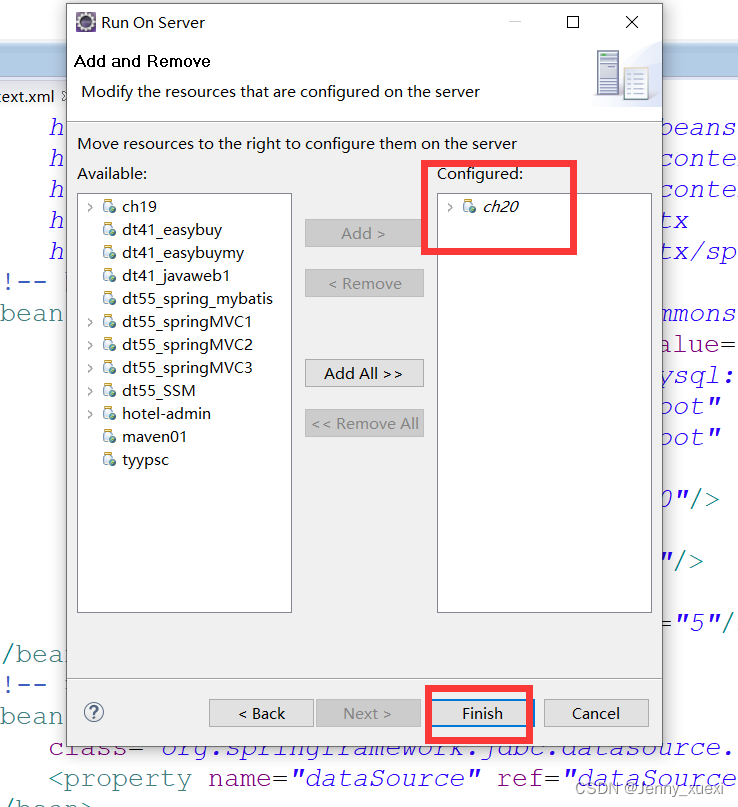Select hotel-admin in the Available list
Screen dimensions: 738x807
pyautogui.click(x=166, y=413)
